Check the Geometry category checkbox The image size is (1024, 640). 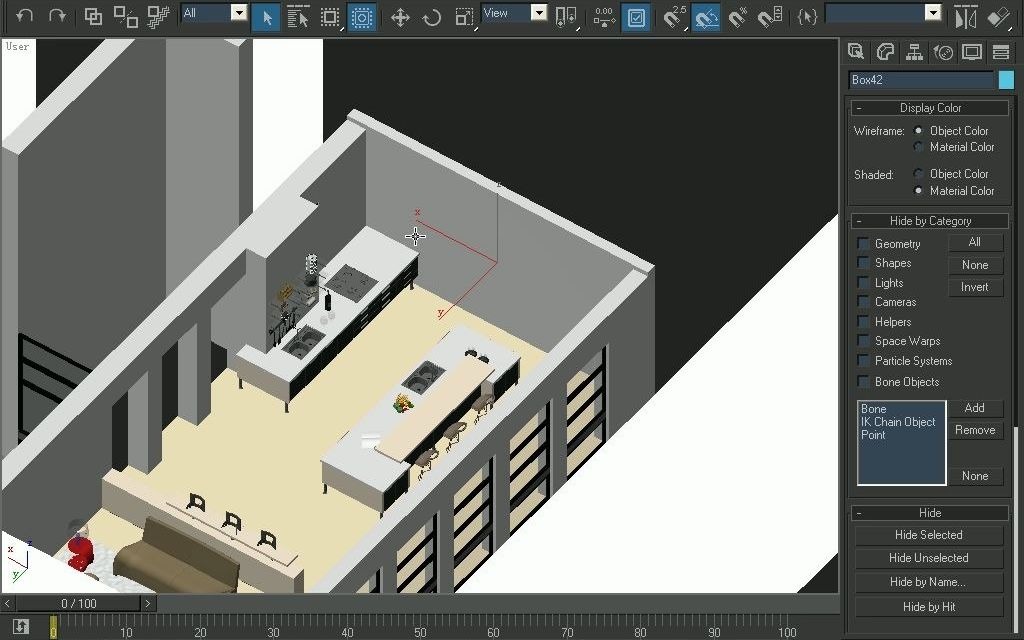(x=862, y=243)
